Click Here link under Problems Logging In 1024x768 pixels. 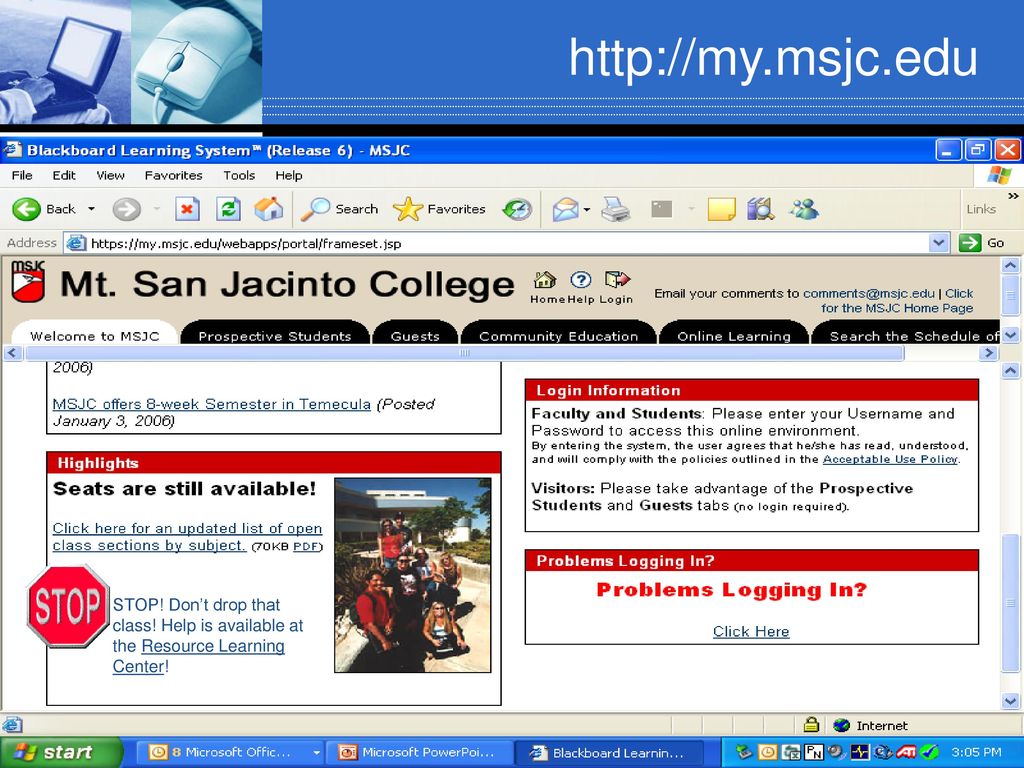751,632
